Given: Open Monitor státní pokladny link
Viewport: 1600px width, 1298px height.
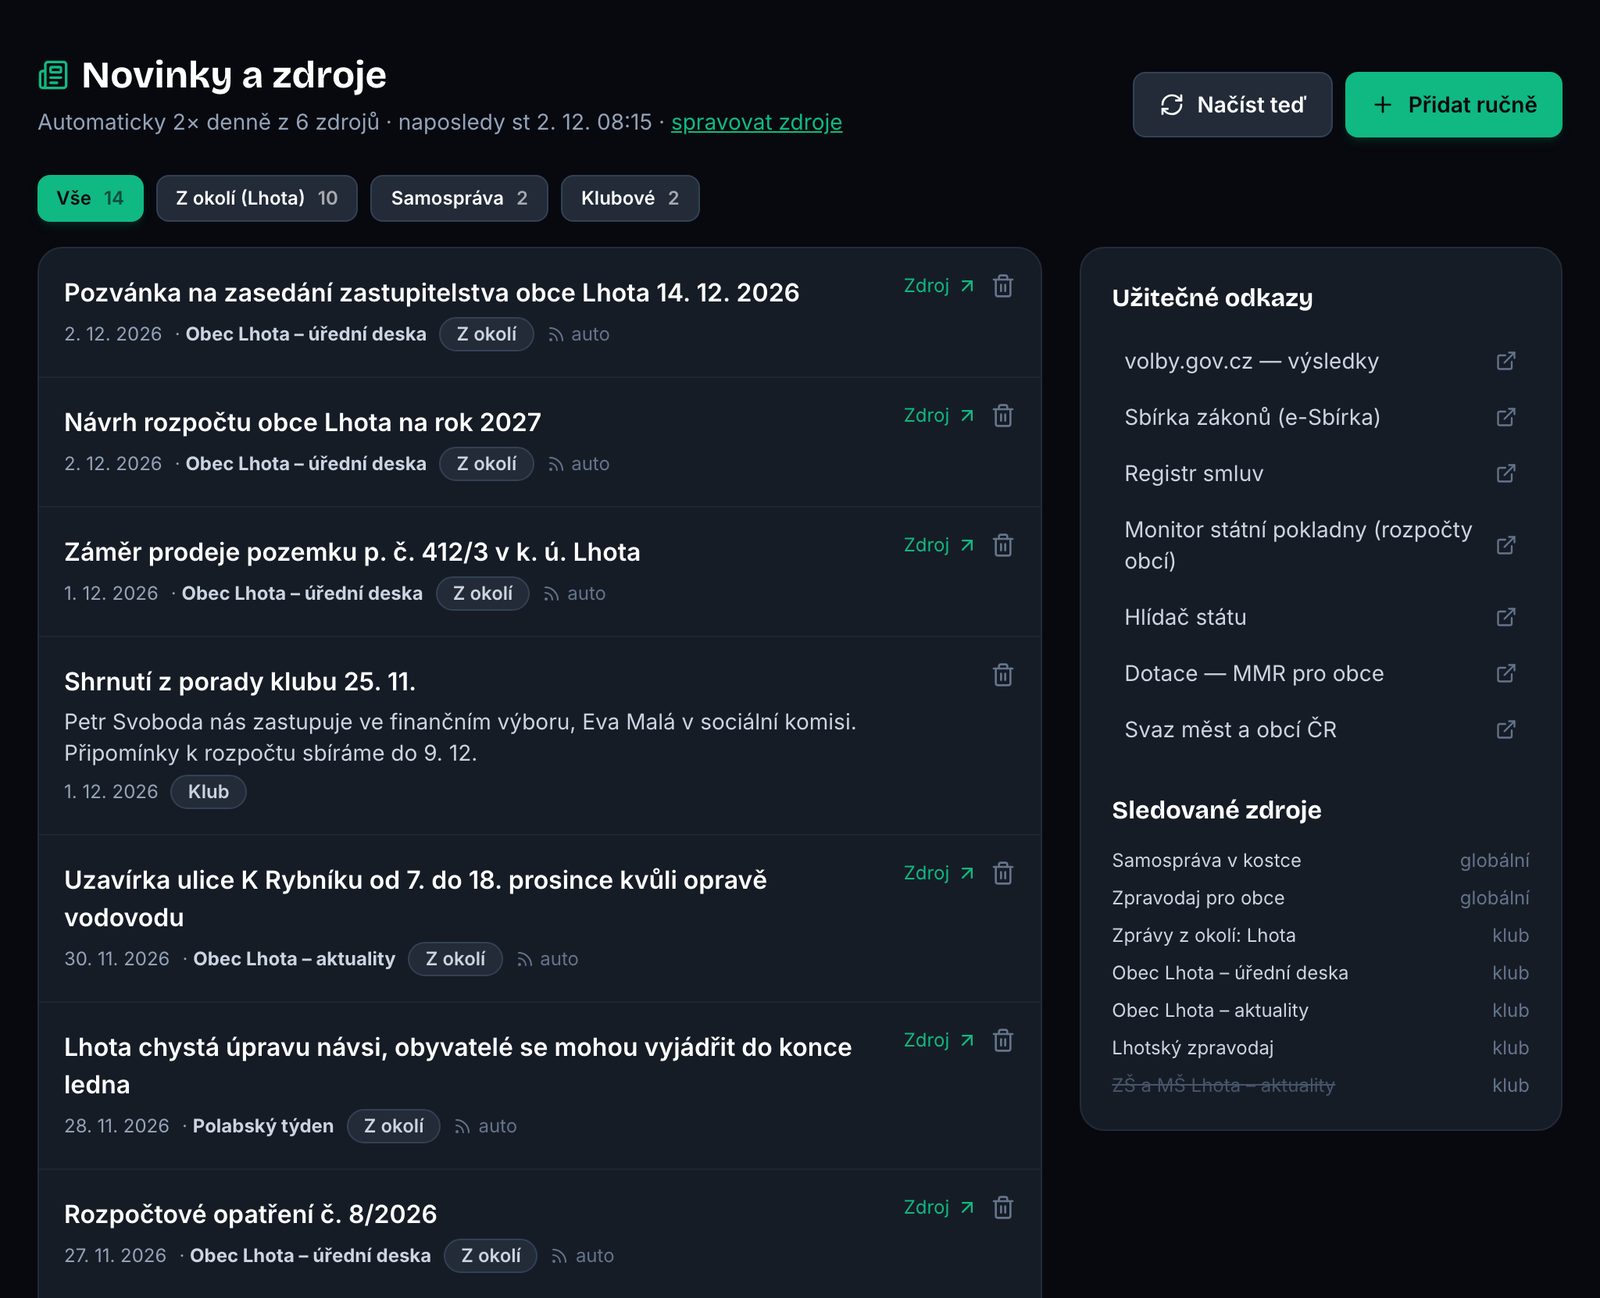Looking at the screenshot, I should pos(1320,545).
